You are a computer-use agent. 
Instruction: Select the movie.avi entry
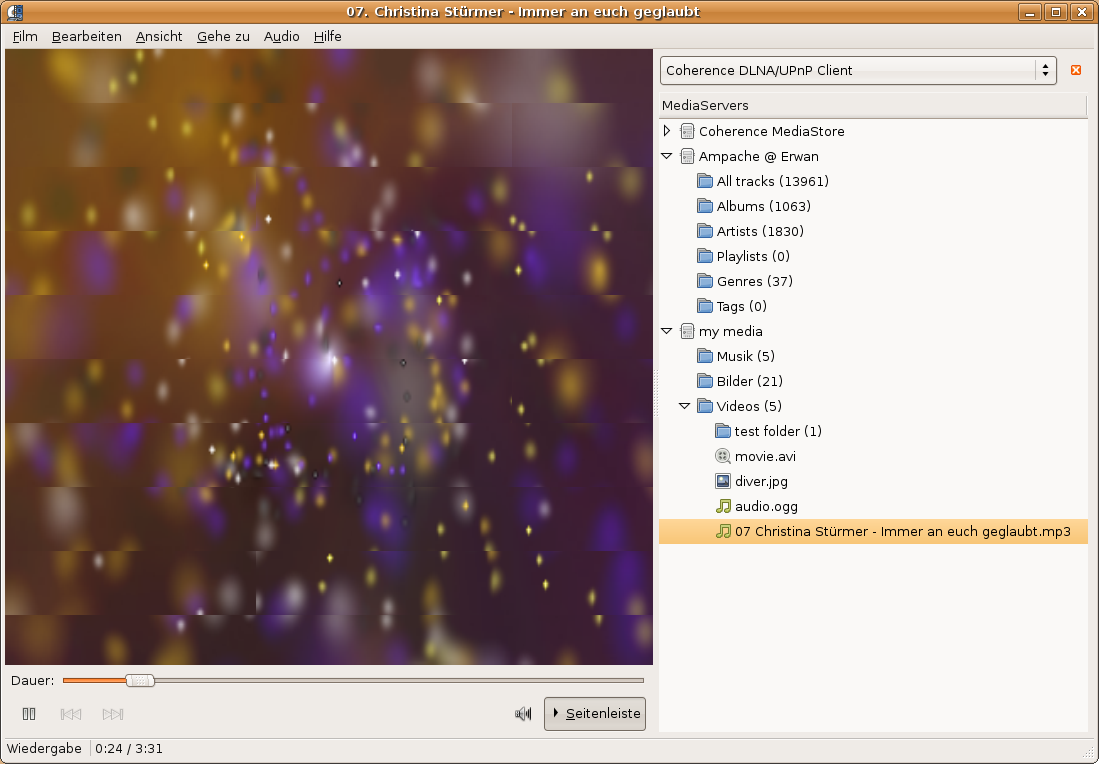[765, 456]
